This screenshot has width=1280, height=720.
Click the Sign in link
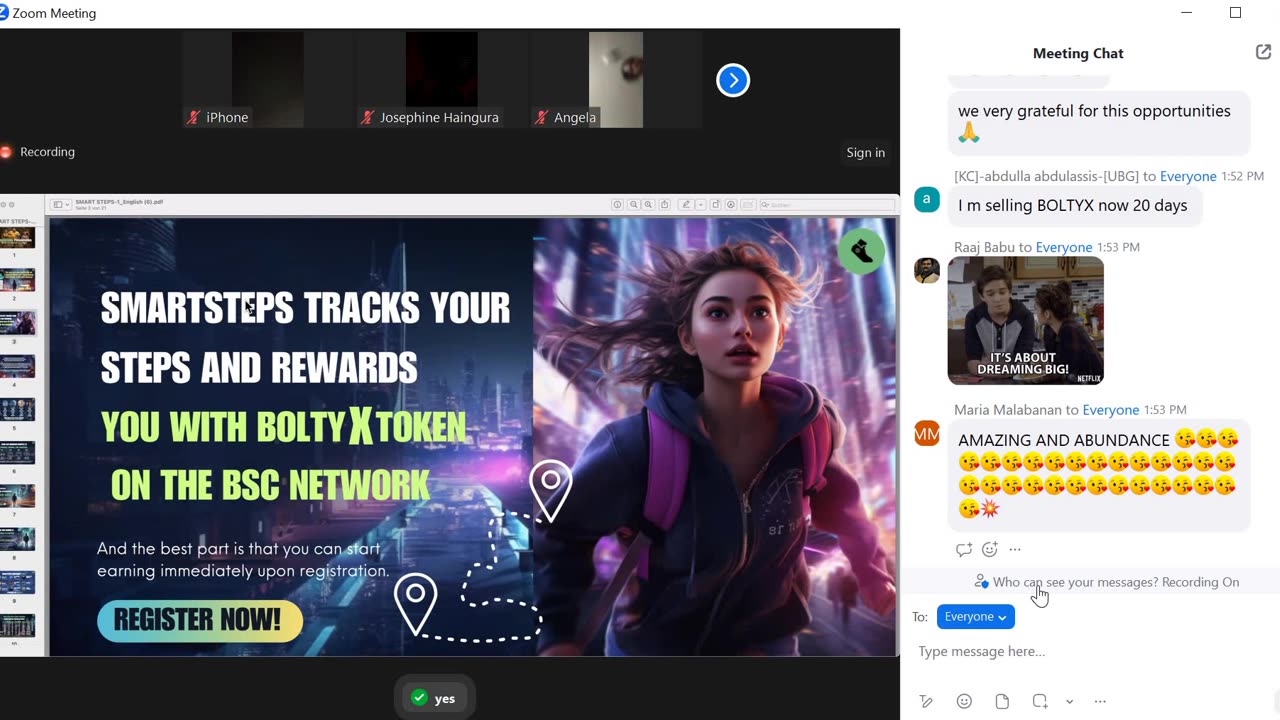pos(865,152)
